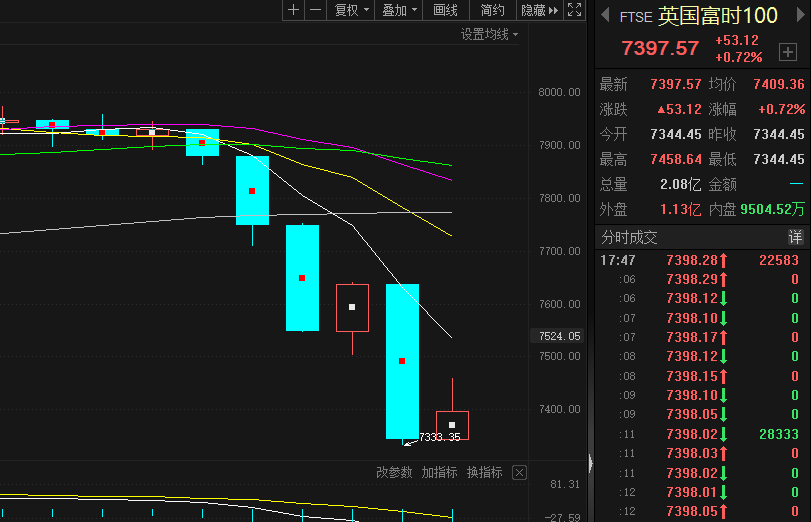The image size is (811, 522).
Task: Click the zoom in plus icon
Action: [x=293, y=10]
